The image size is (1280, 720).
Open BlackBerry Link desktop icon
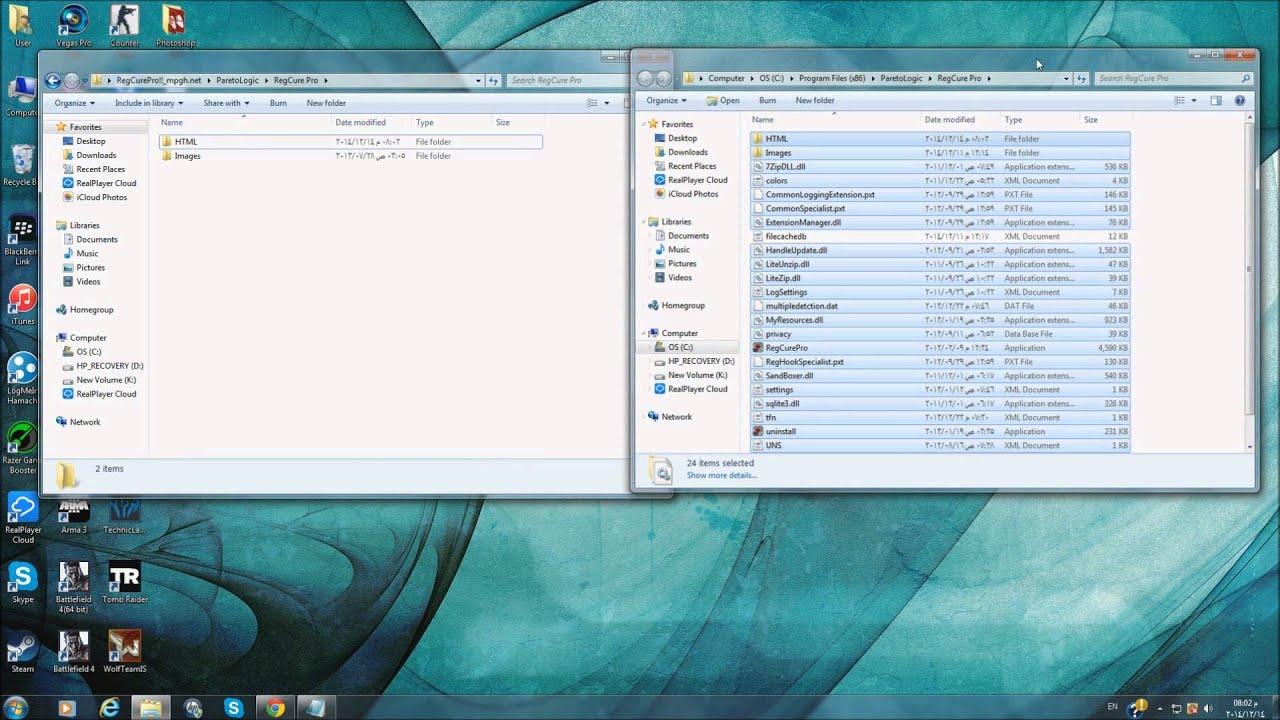22,240
